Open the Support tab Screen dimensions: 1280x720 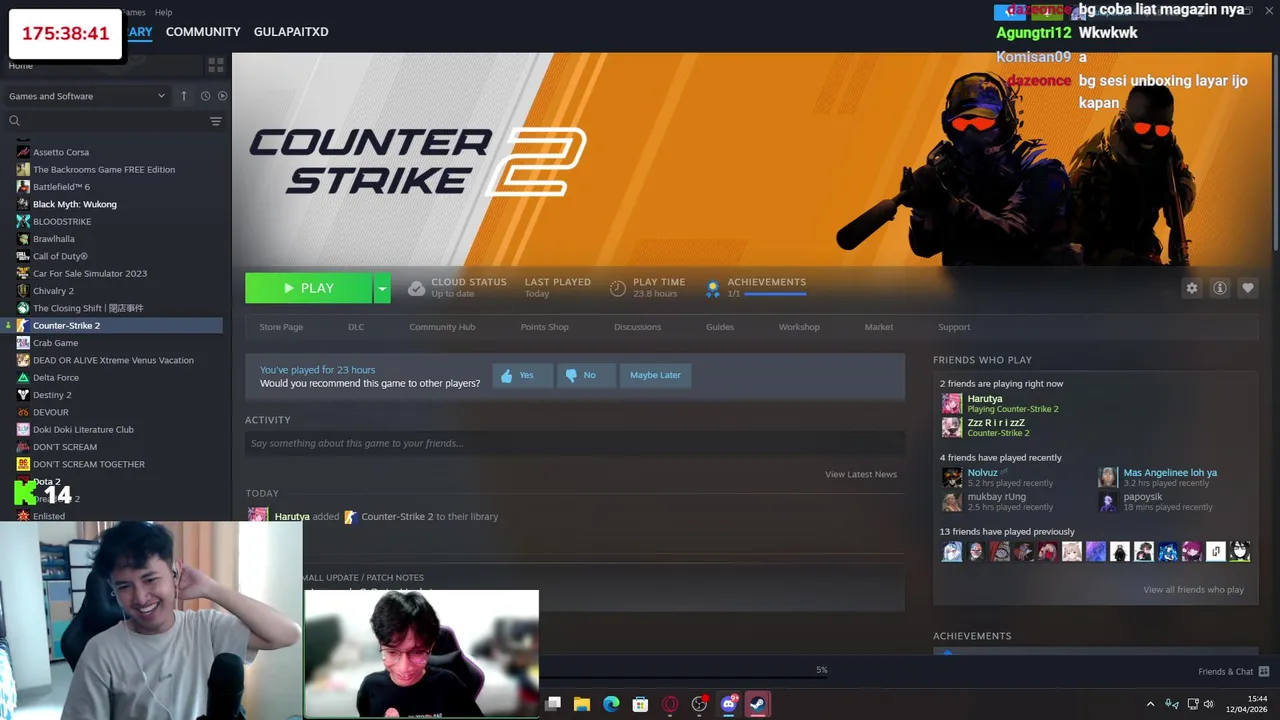[x=954, y=327]
